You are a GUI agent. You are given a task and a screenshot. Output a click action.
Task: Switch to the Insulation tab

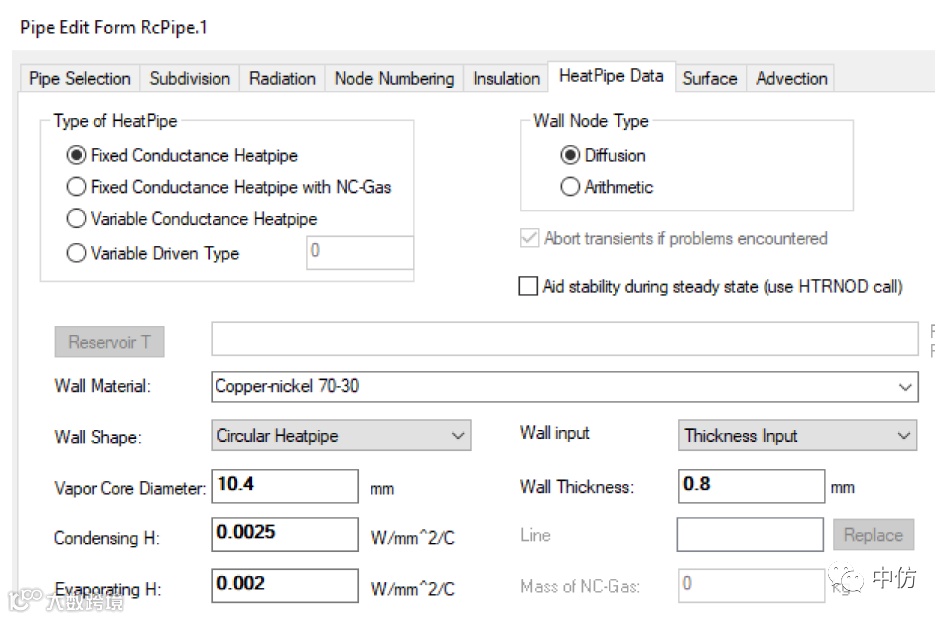click(x=506, y=79)
